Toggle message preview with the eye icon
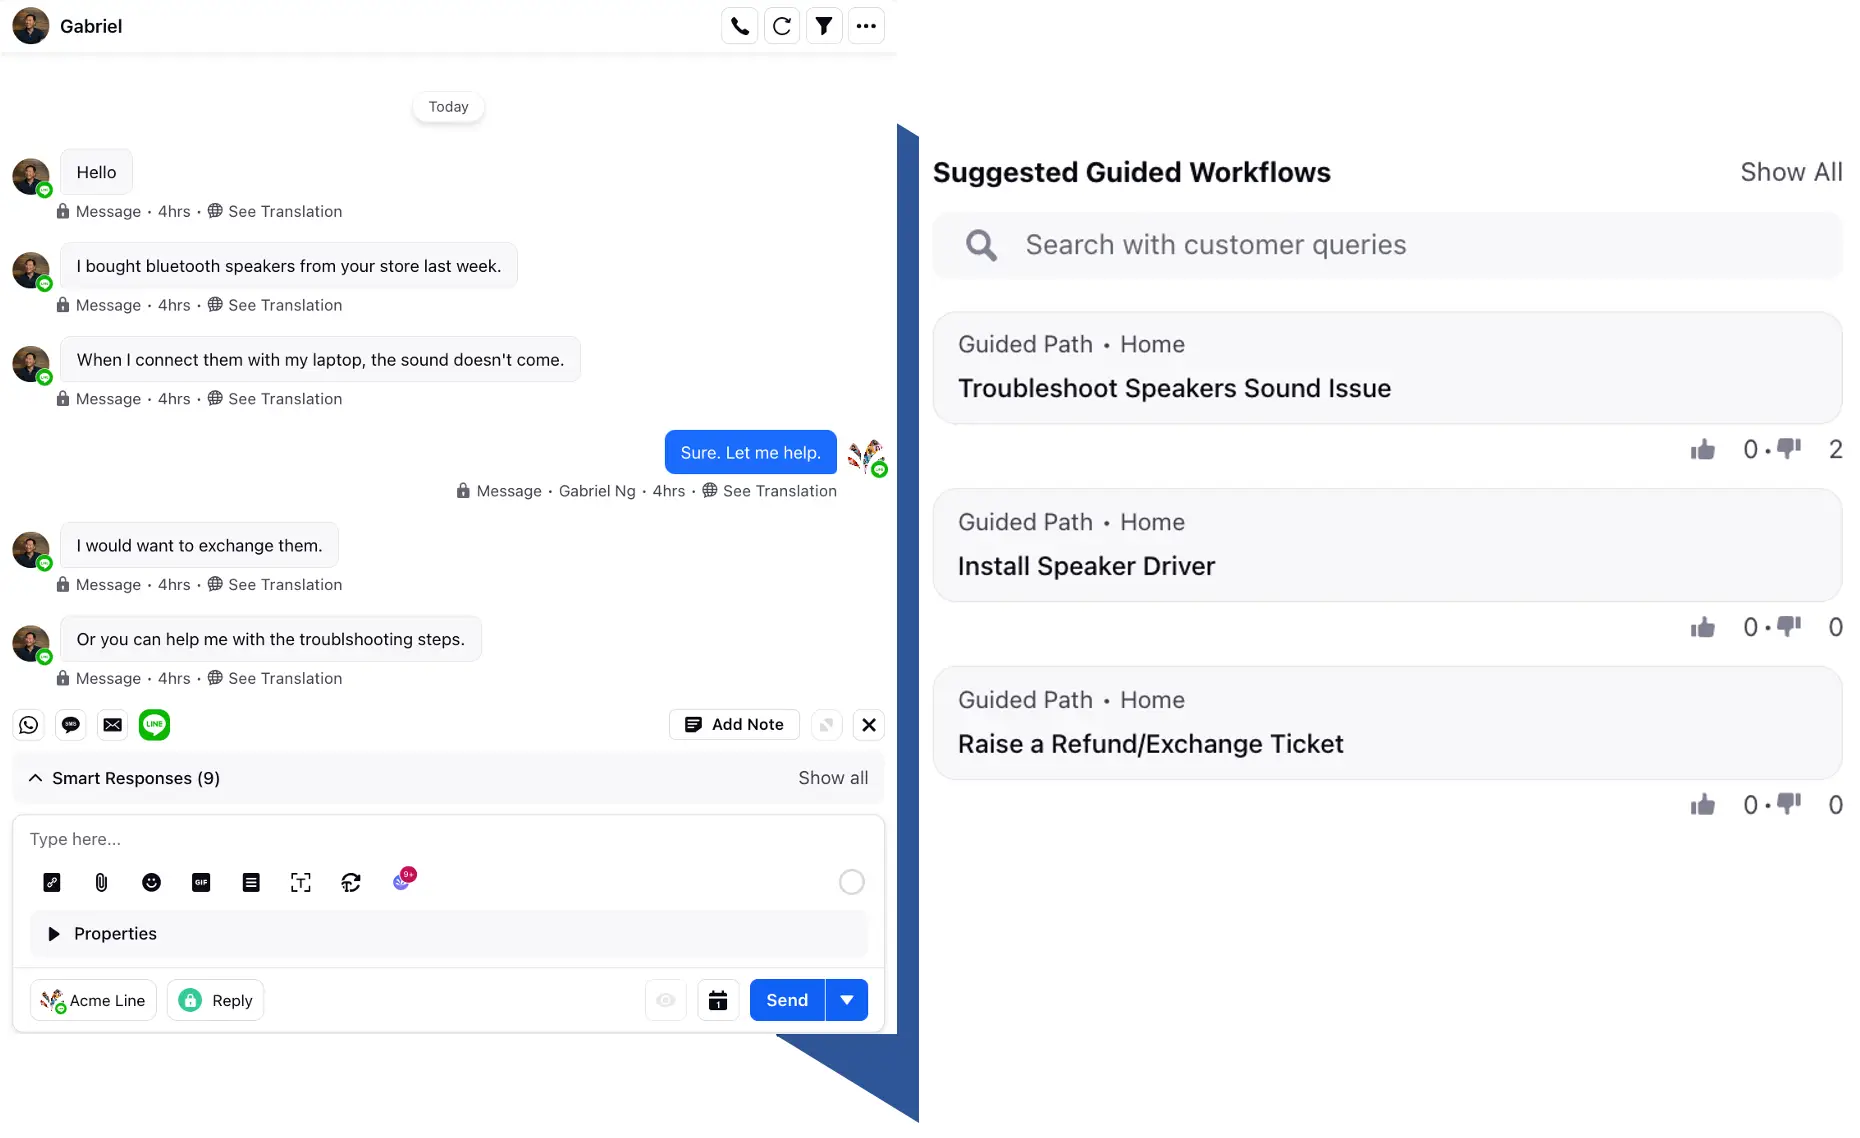The height and width of the screenshot is (1138, 1860). (665, 1000)
